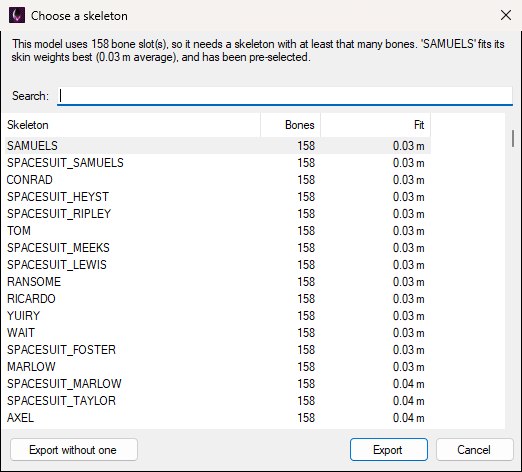Click the 0.03 m fit of SAMUELS
This screenshot has width=522, height=472.
408,146
